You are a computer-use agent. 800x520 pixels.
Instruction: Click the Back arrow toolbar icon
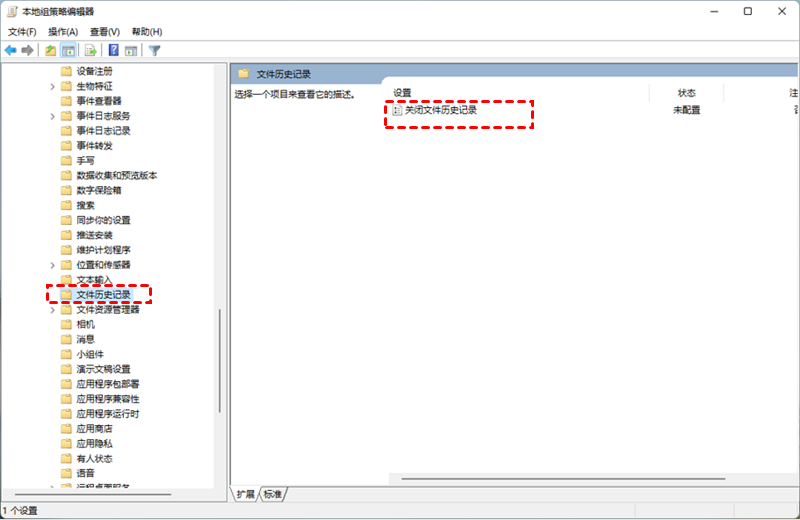11,50
